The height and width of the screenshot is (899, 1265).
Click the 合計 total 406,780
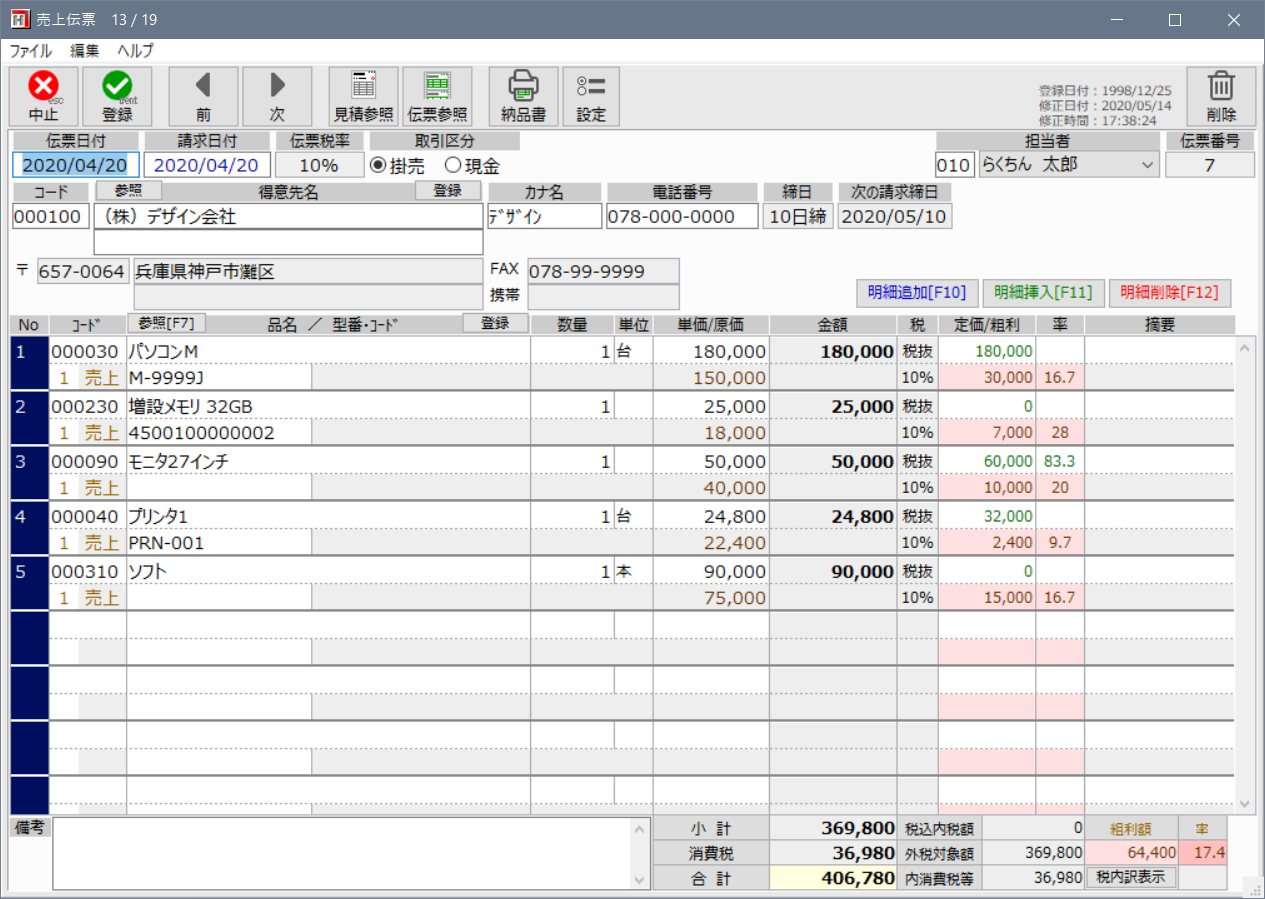click(x=833, y=878)
